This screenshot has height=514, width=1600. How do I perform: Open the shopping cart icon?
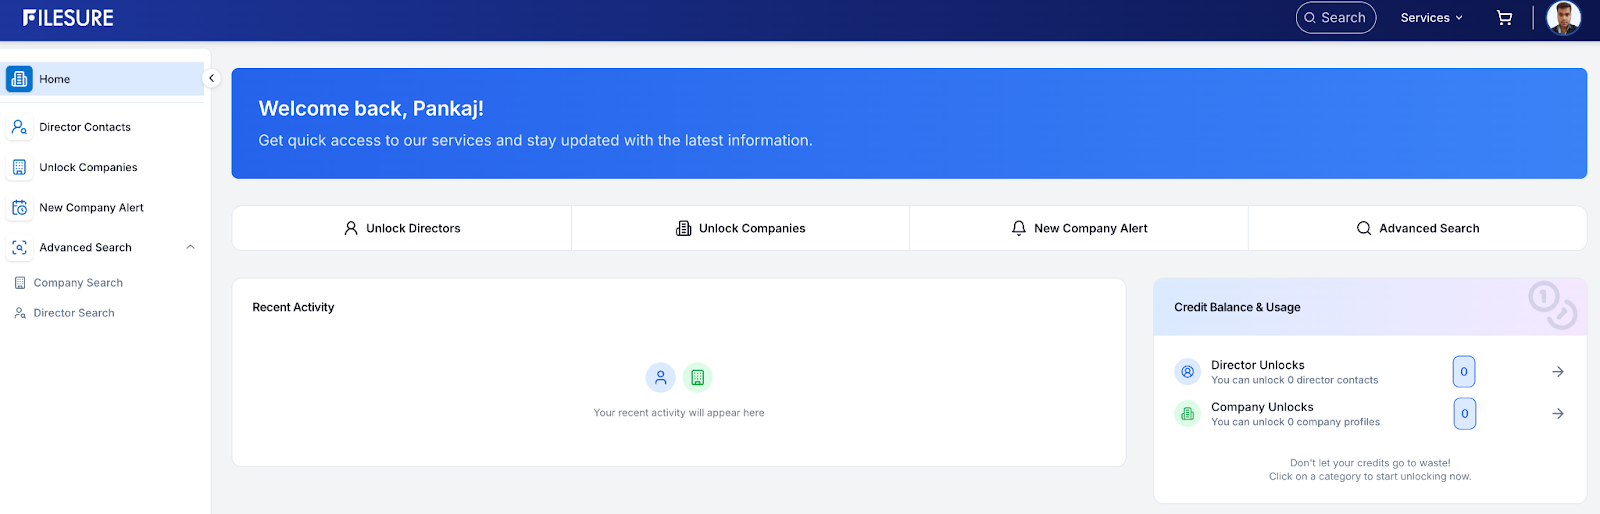click(1504, 18)
